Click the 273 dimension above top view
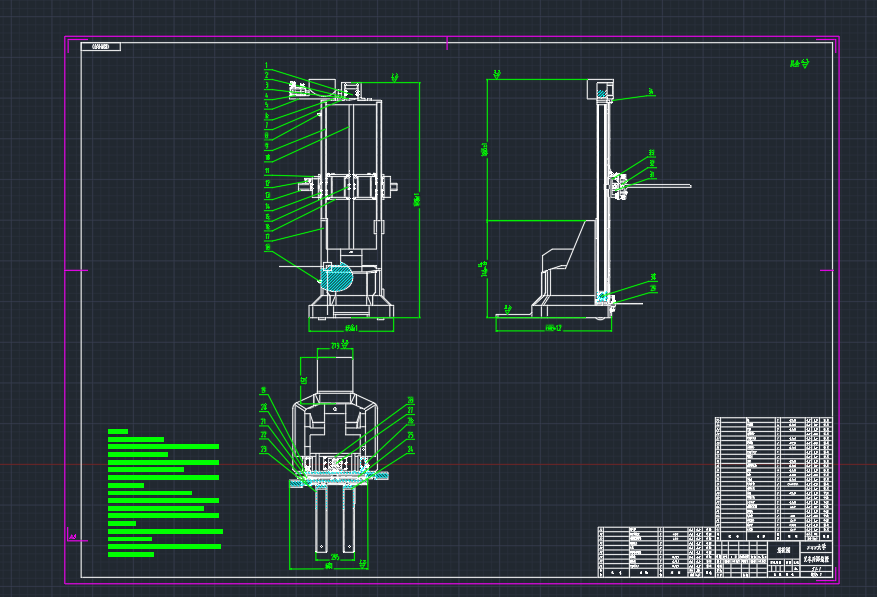877x597 pixels. point(335,346)
